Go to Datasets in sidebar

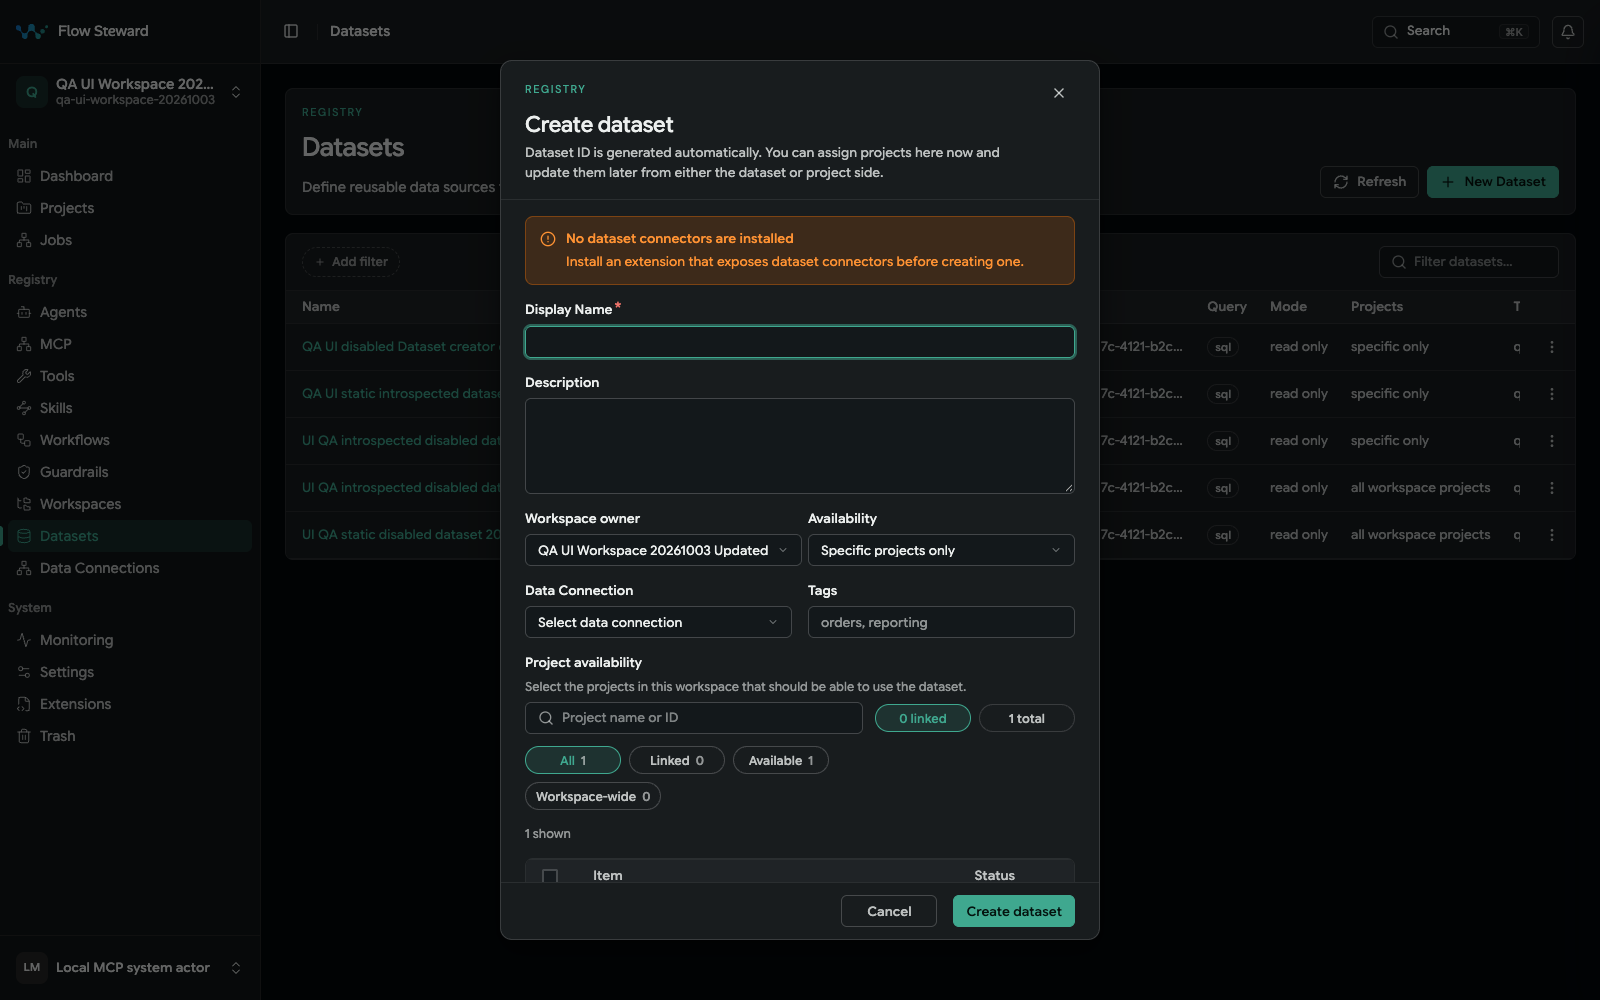pyautogui.click(x=130, y=536)
